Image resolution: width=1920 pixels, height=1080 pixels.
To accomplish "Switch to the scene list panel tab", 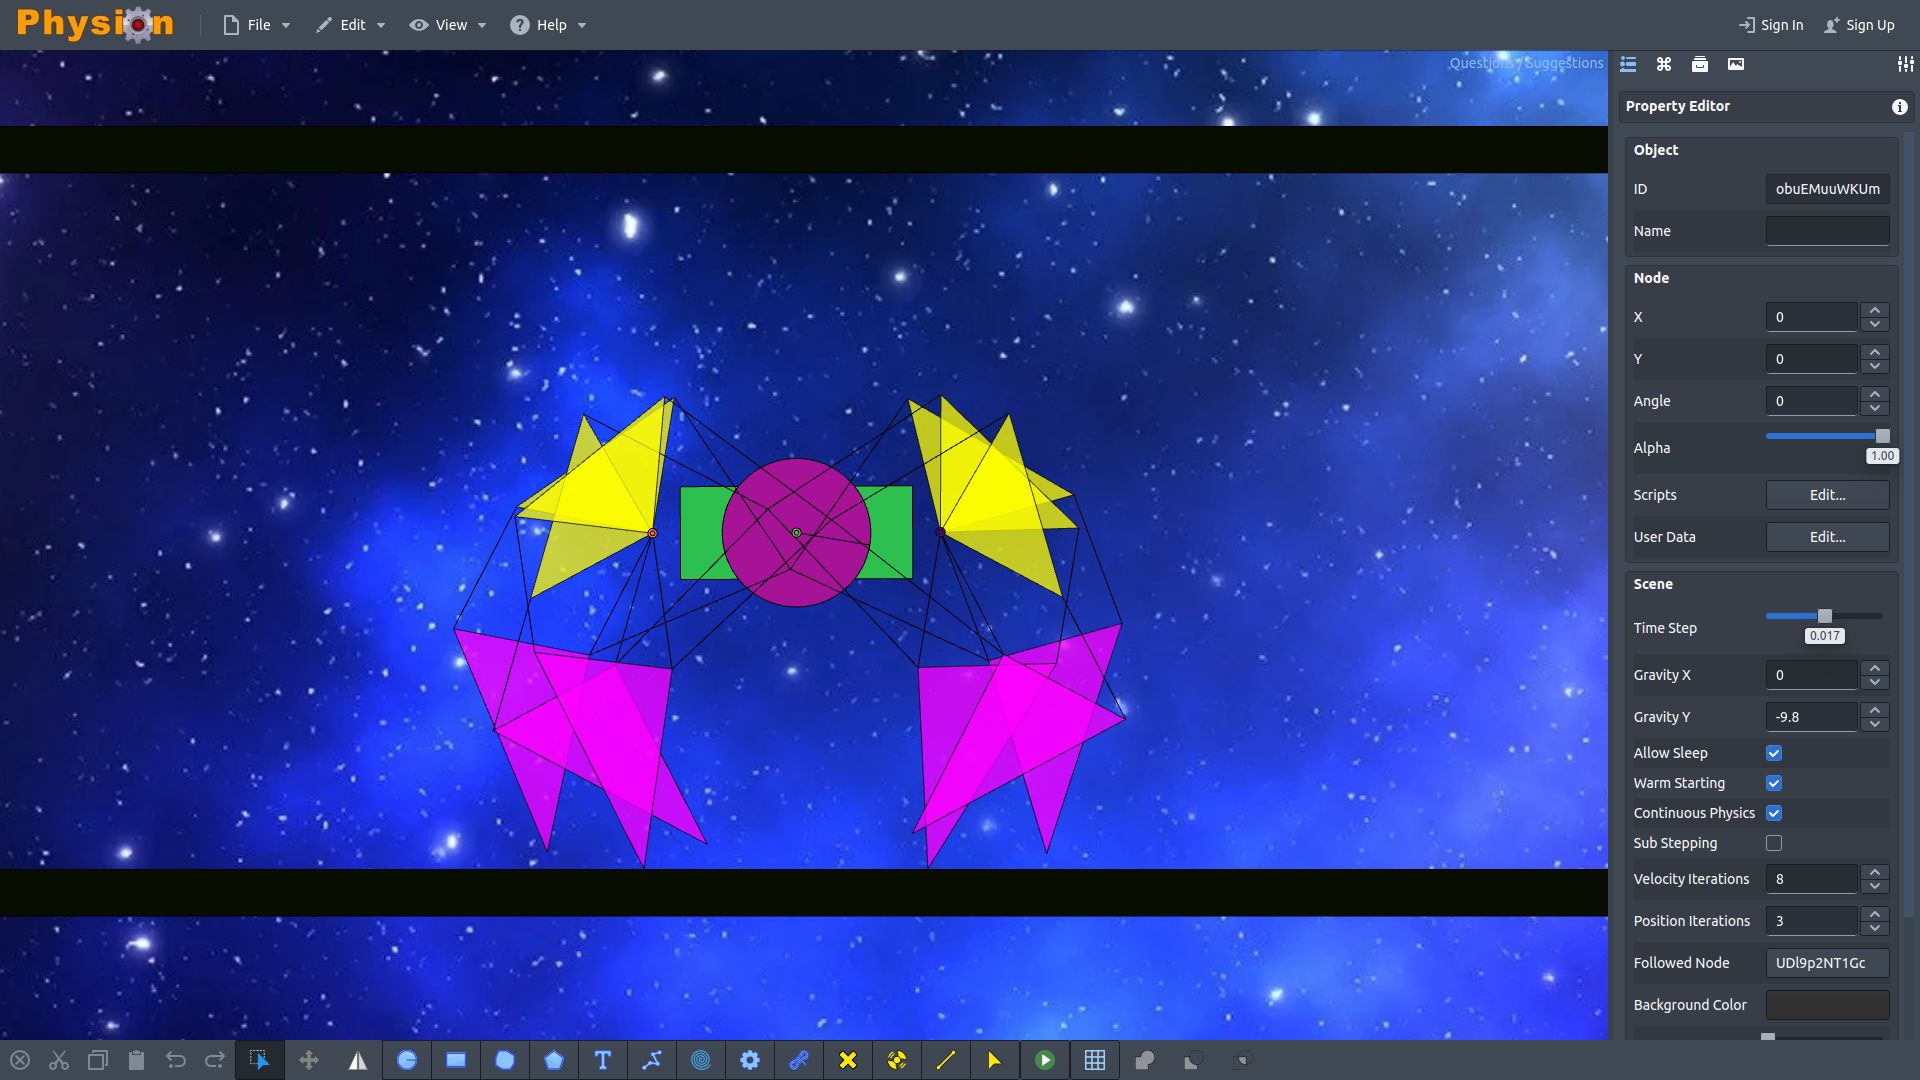I will [1629, 62].
